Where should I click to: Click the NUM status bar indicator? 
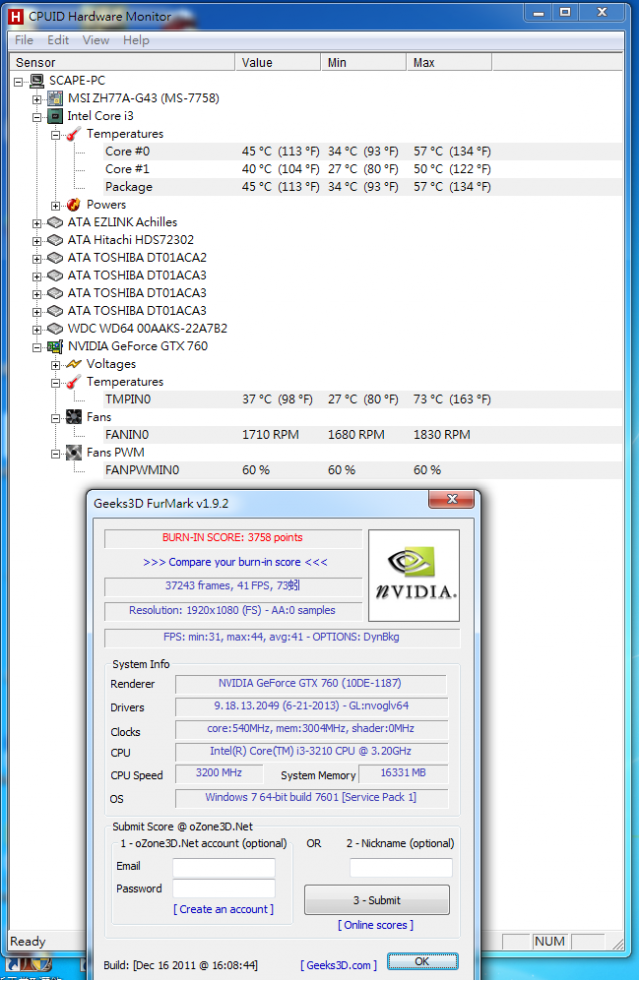click(549, 941)
